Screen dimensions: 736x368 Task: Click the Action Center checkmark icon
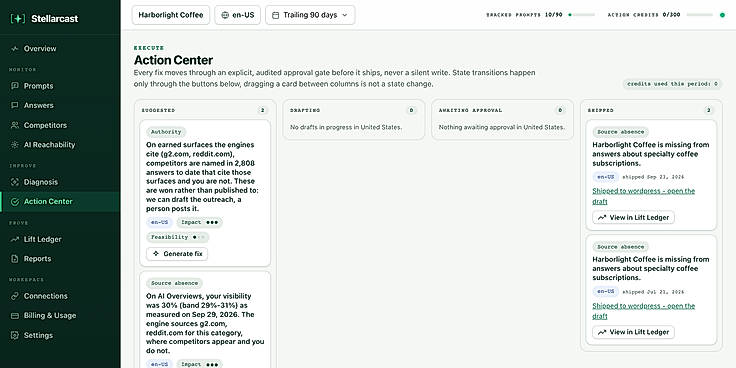15,202
